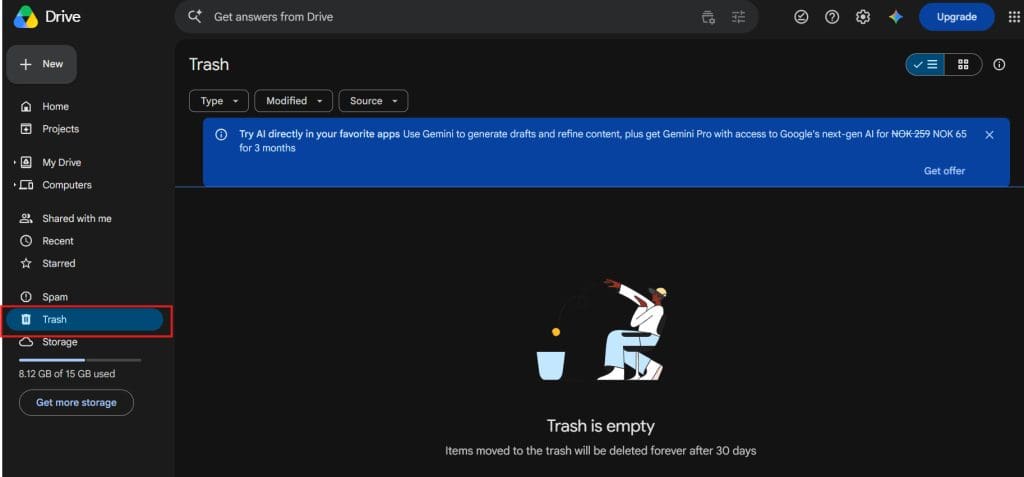The image size is (1024, 477).
Task: Open advanced search filter sliders icon
Action: (738, 17)
